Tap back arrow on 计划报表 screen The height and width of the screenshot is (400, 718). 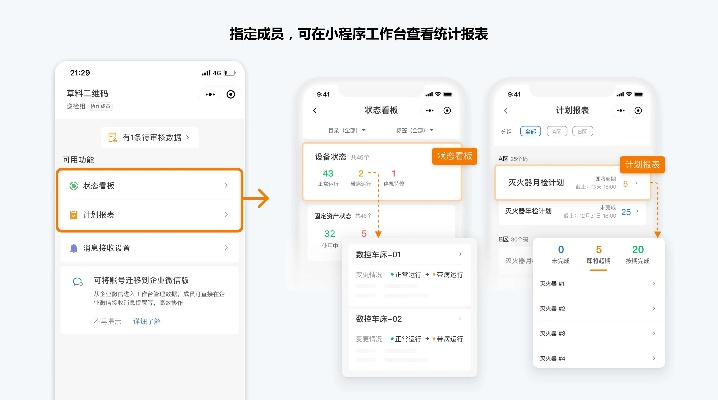(x=507, y=110)
